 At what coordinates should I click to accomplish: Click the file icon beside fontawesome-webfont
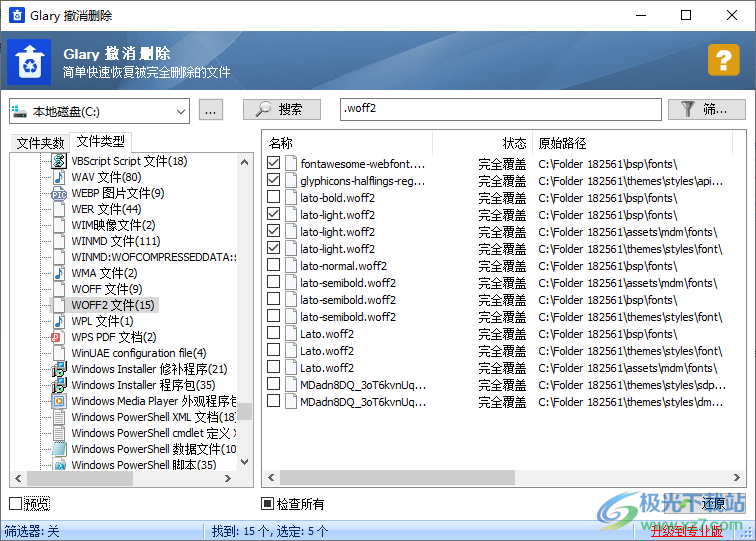point(291,163)
